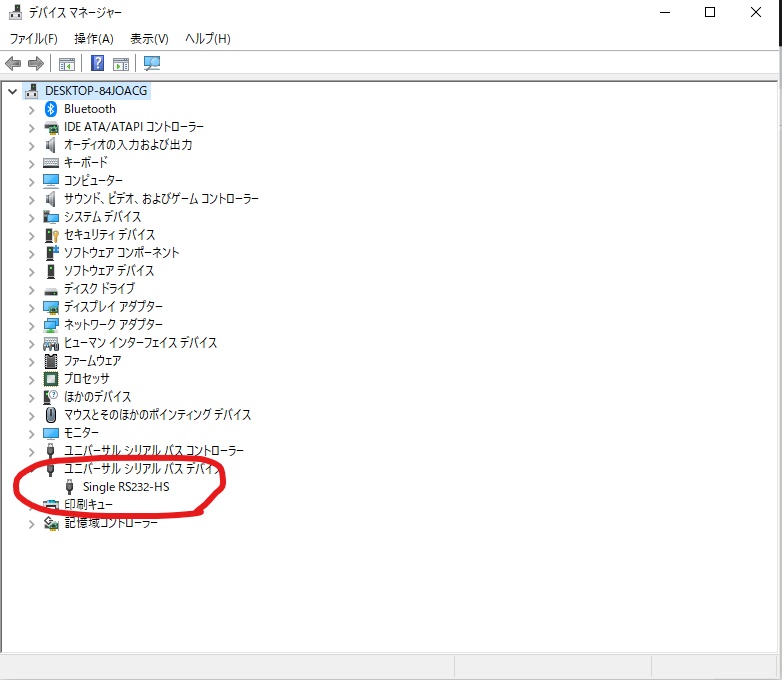The height and width of the screenshot is (680, 782).
Task: Select the 印刷キュー label
Action: click(x=88, y=504)
